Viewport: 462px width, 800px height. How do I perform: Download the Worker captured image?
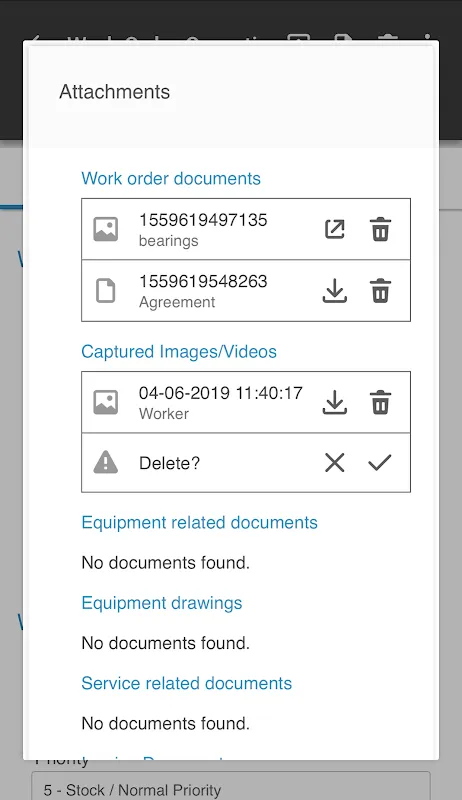click(335, 403)
